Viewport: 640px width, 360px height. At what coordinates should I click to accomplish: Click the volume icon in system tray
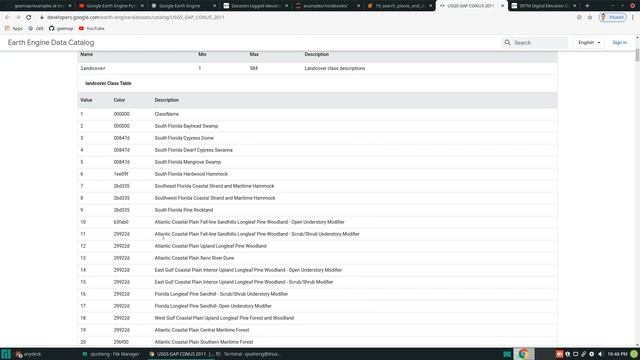tap(600, 354)
